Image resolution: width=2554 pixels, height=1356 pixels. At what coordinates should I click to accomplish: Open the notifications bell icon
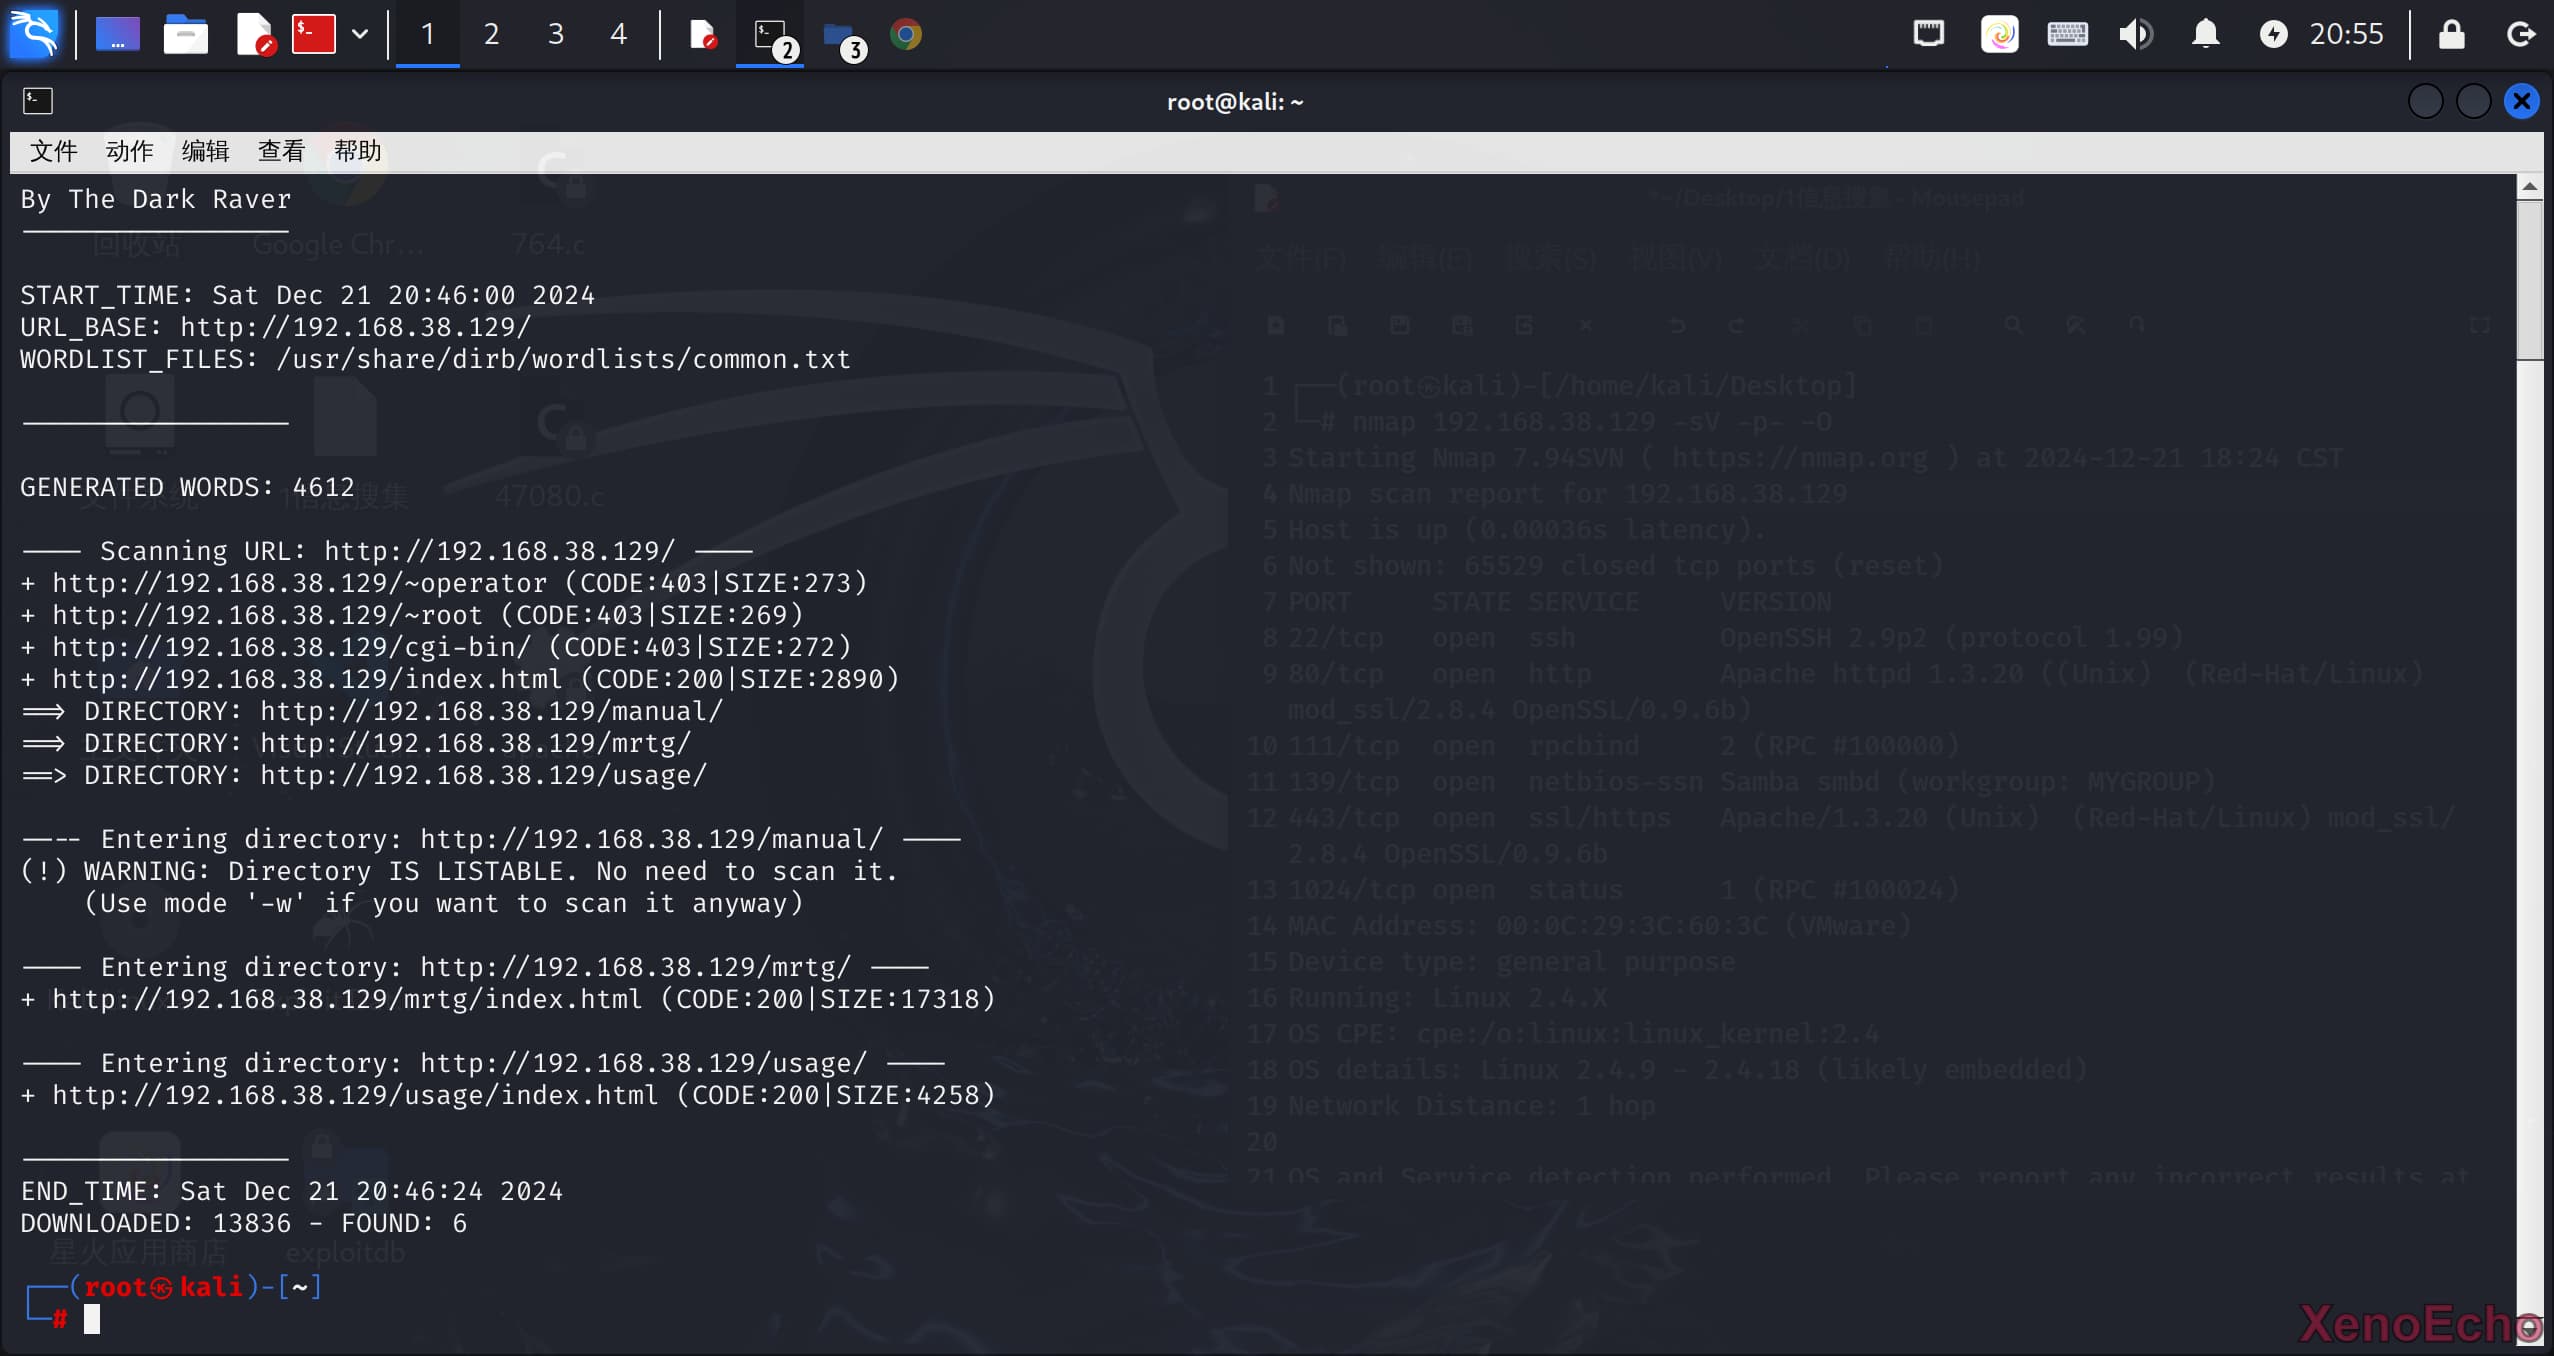click(2205, 35)
